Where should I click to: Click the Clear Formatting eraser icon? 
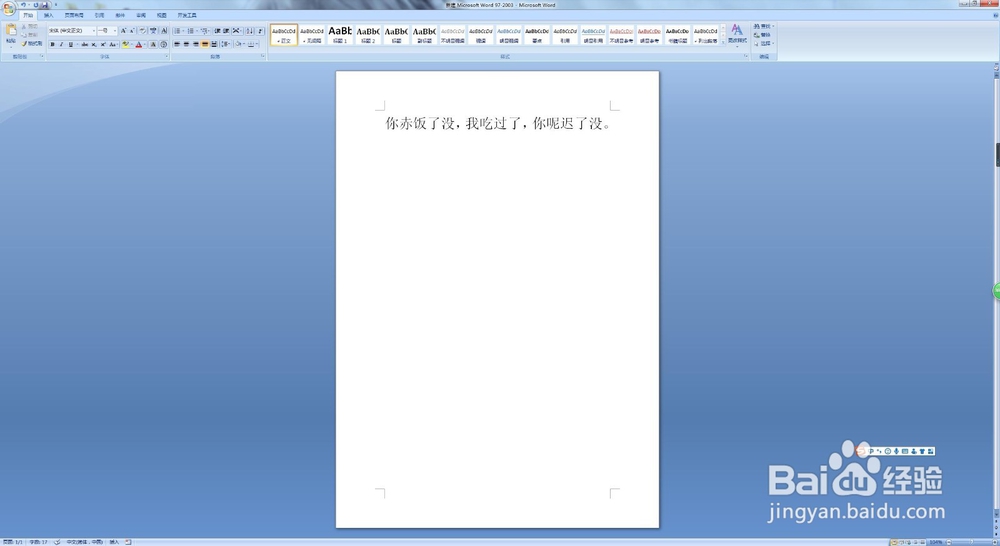click(143, 31)
